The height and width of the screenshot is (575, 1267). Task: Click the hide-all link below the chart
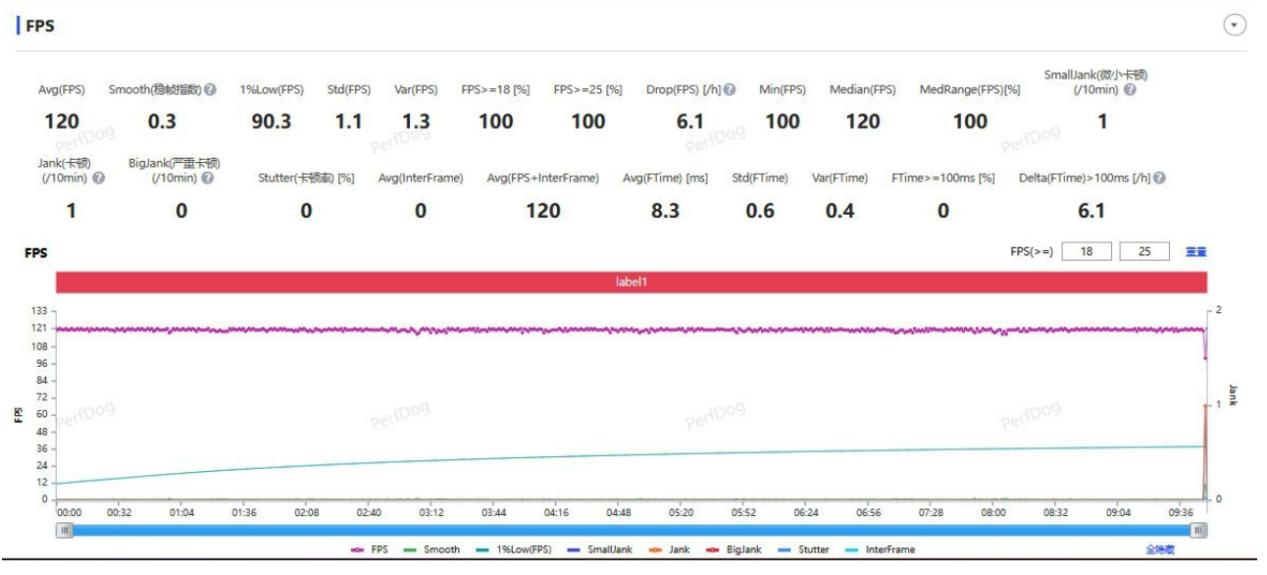[x=1160, y=549]
